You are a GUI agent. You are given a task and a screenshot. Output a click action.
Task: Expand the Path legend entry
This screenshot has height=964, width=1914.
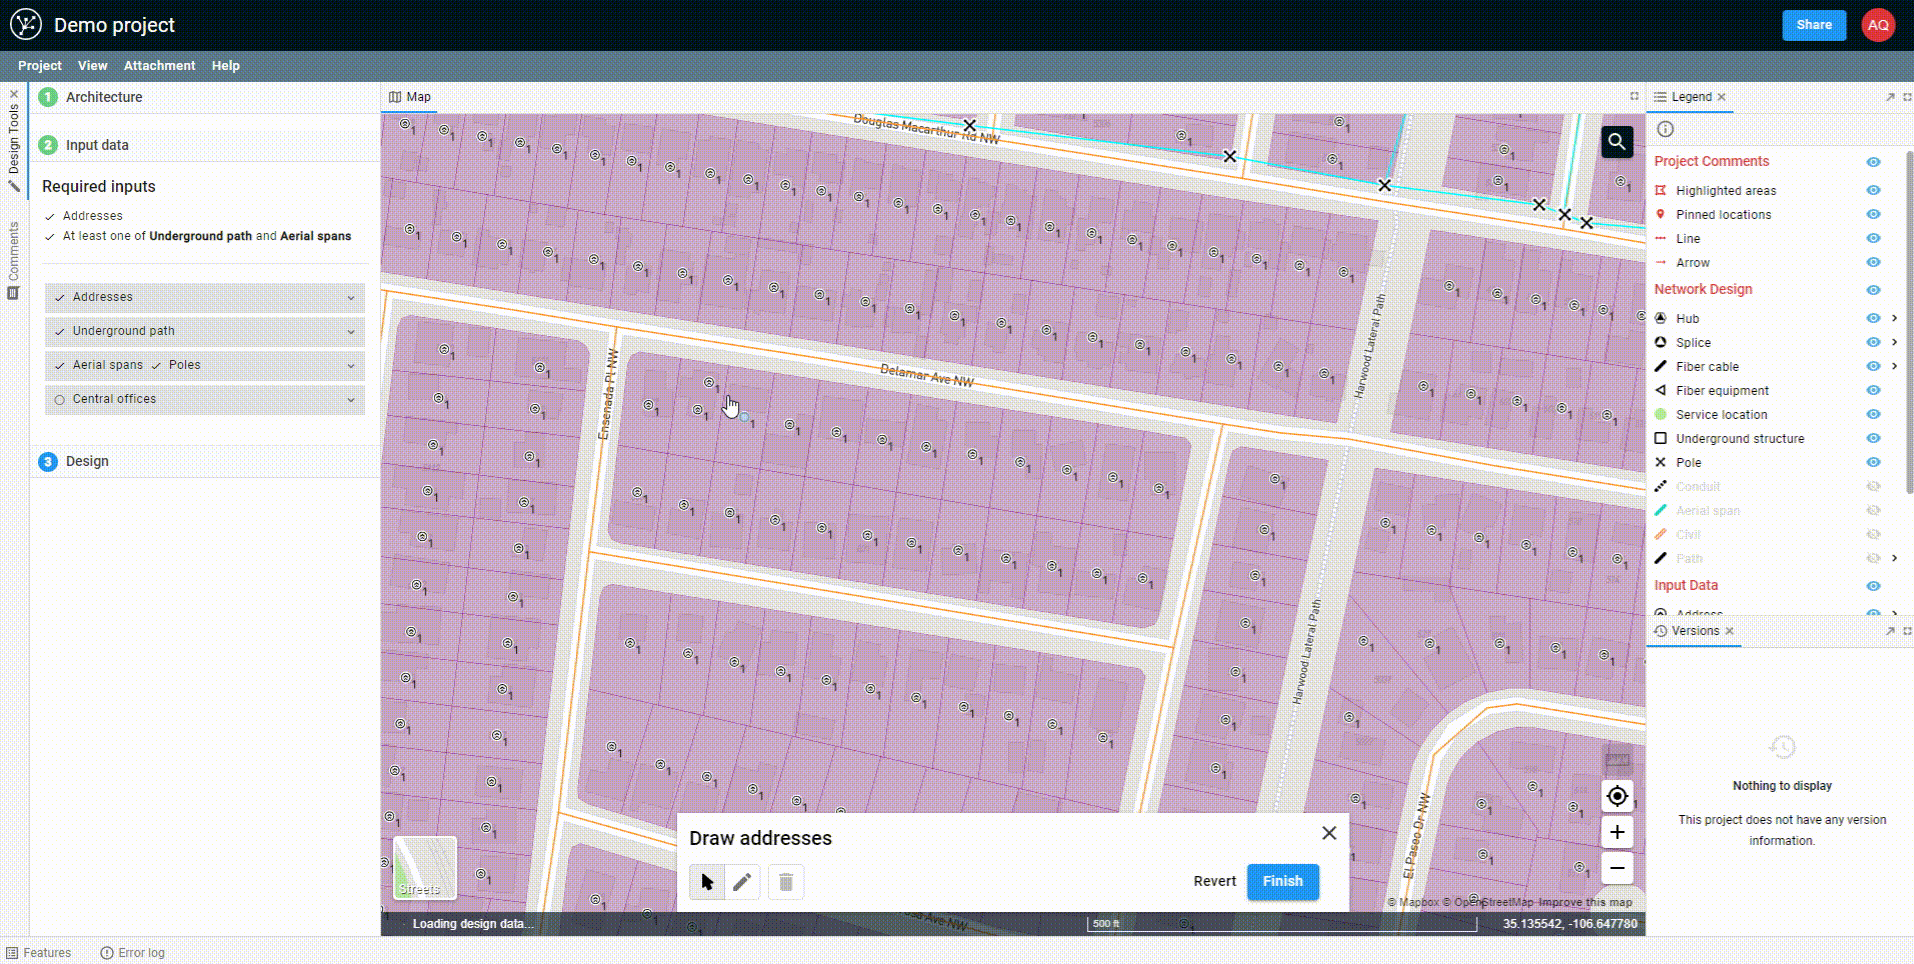(1894, 558)
